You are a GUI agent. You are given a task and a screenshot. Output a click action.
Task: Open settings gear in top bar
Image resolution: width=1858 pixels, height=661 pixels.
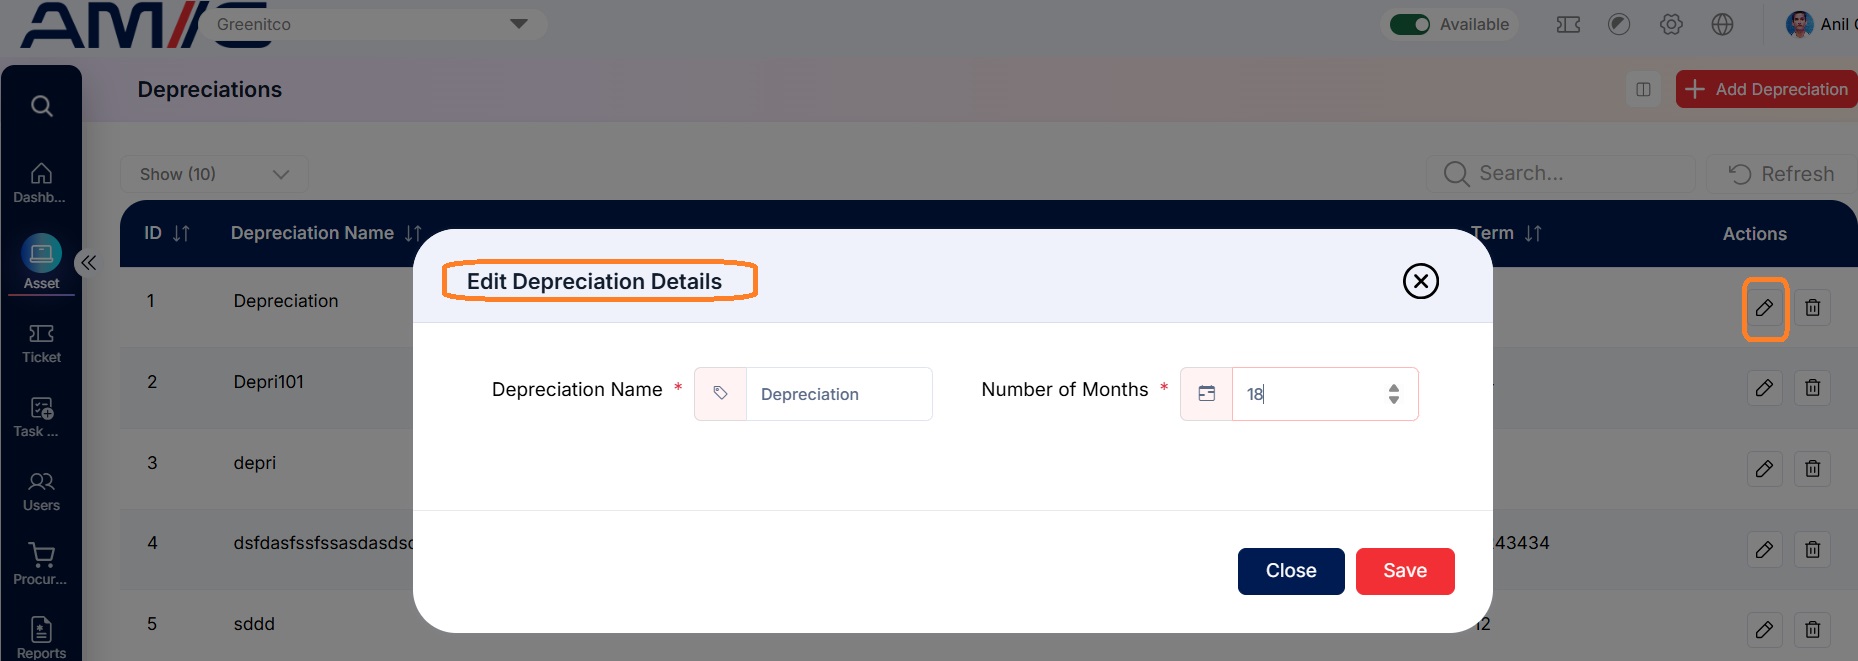pyautogui.click(x=1671, y=24)
